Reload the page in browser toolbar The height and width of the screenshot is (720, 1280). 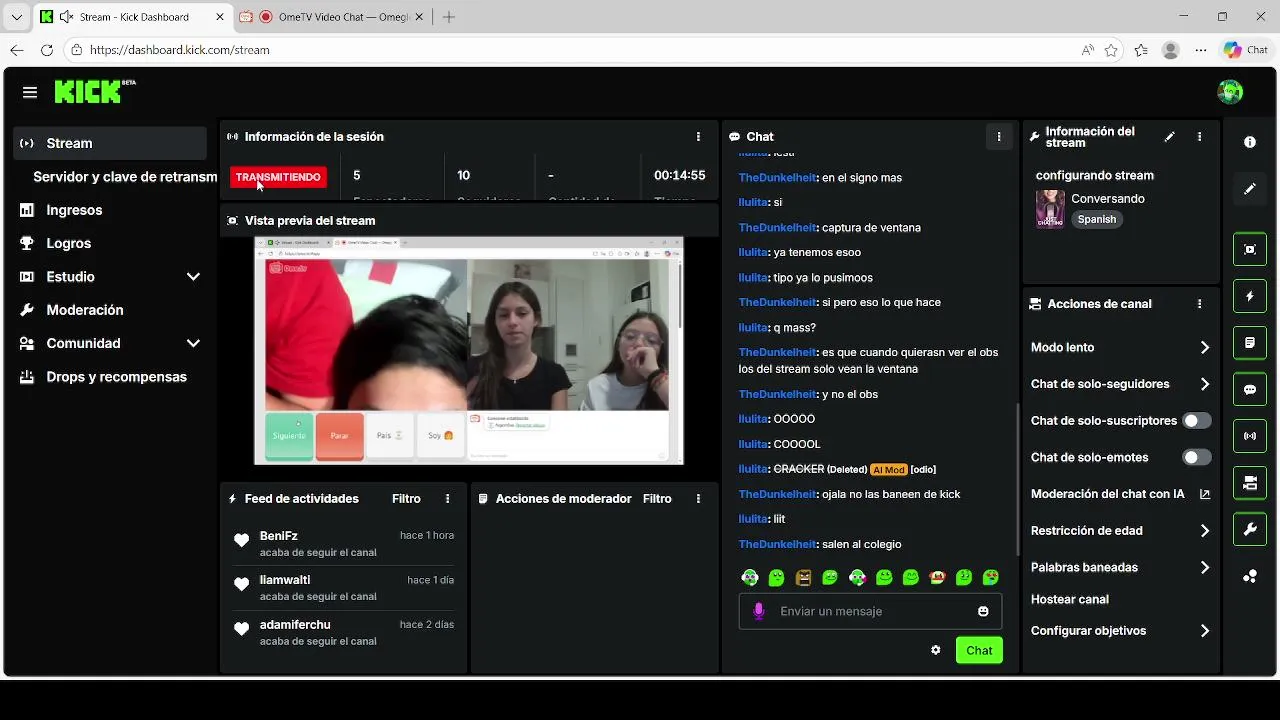[x=47, y=50]
